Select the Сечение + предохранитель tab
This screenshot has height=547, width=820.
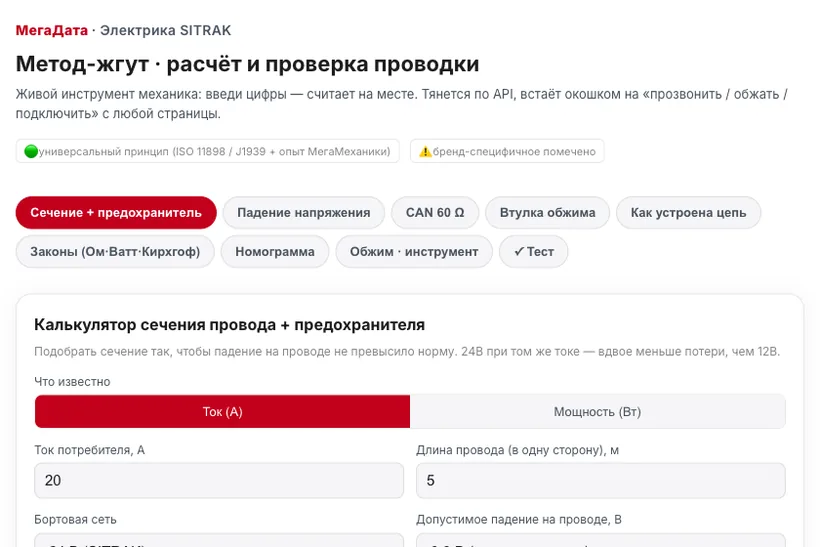tap(116, 213)
